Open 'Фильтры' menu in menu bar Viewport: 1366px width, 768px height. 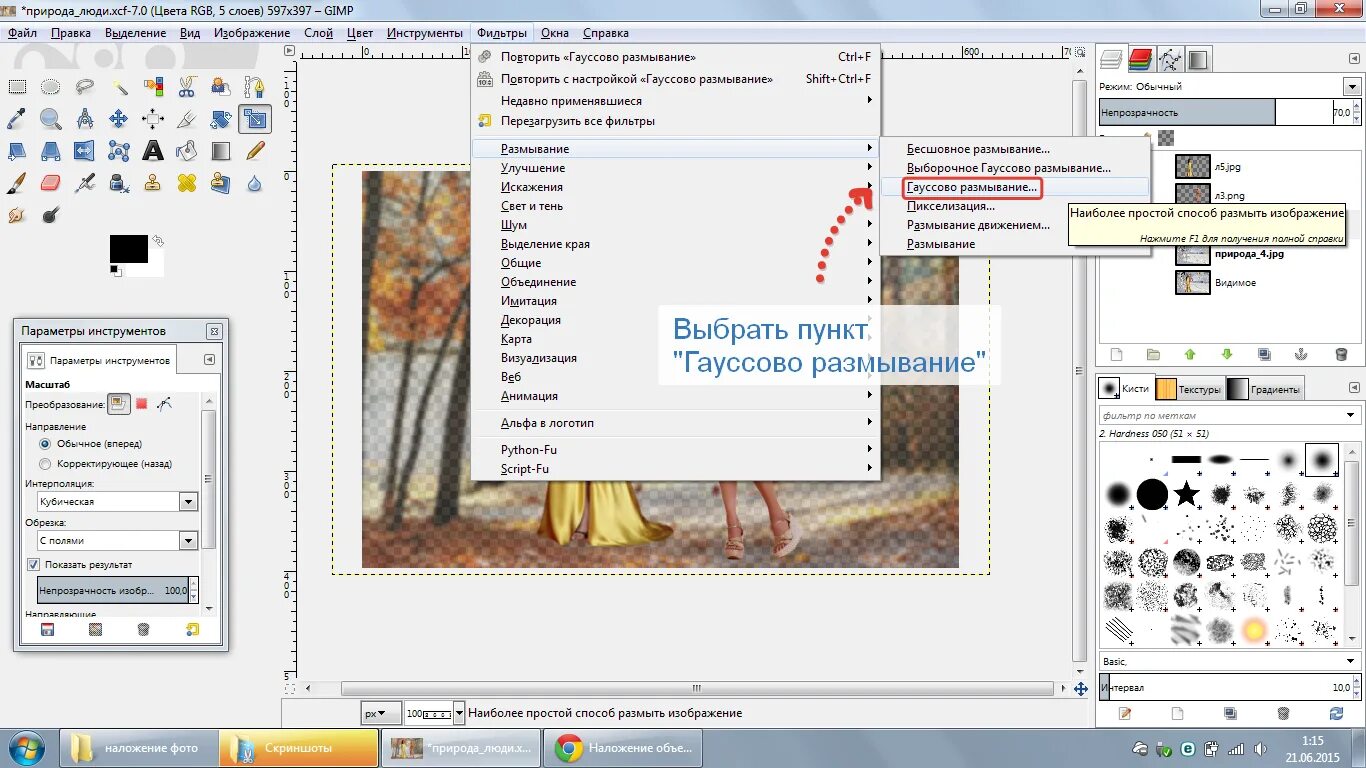point(501,32)
